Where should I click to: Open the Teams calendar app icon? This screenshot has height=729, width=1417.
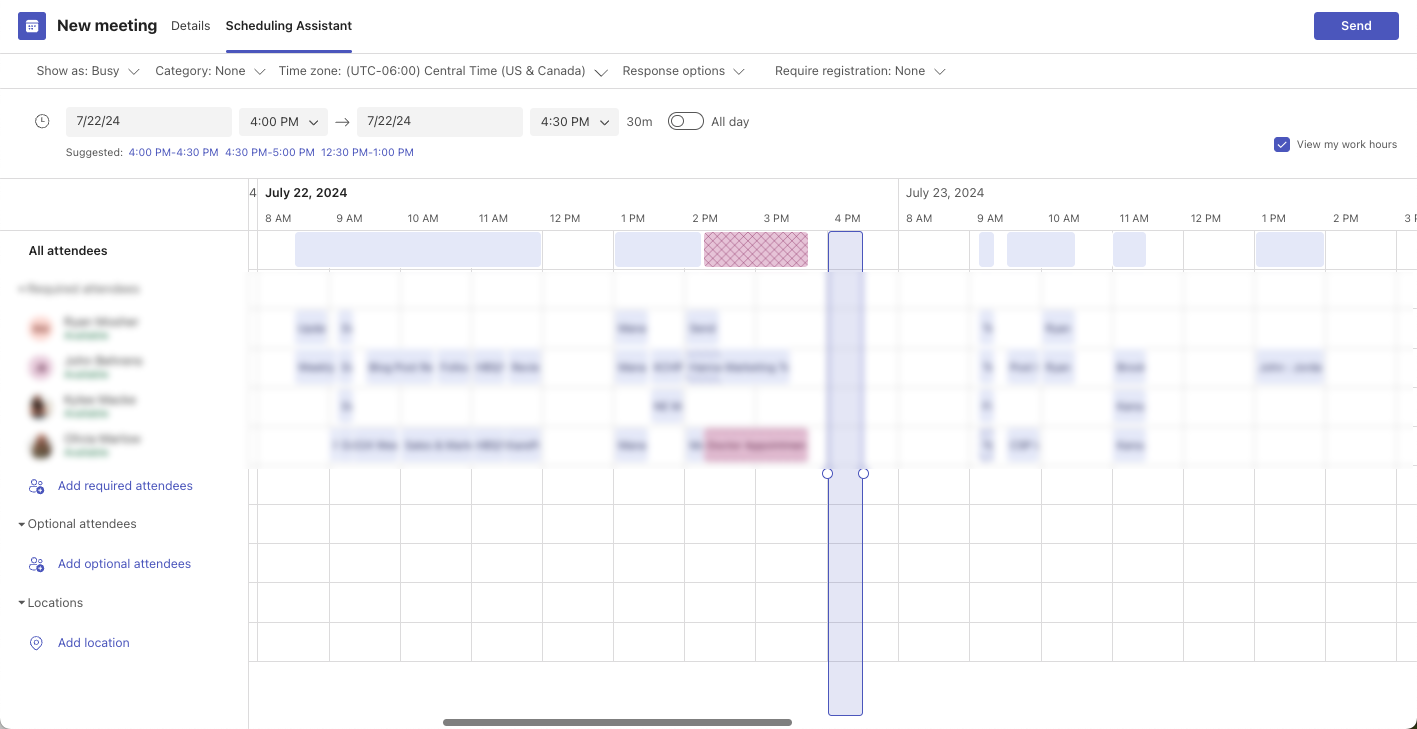tap(32, 26)
